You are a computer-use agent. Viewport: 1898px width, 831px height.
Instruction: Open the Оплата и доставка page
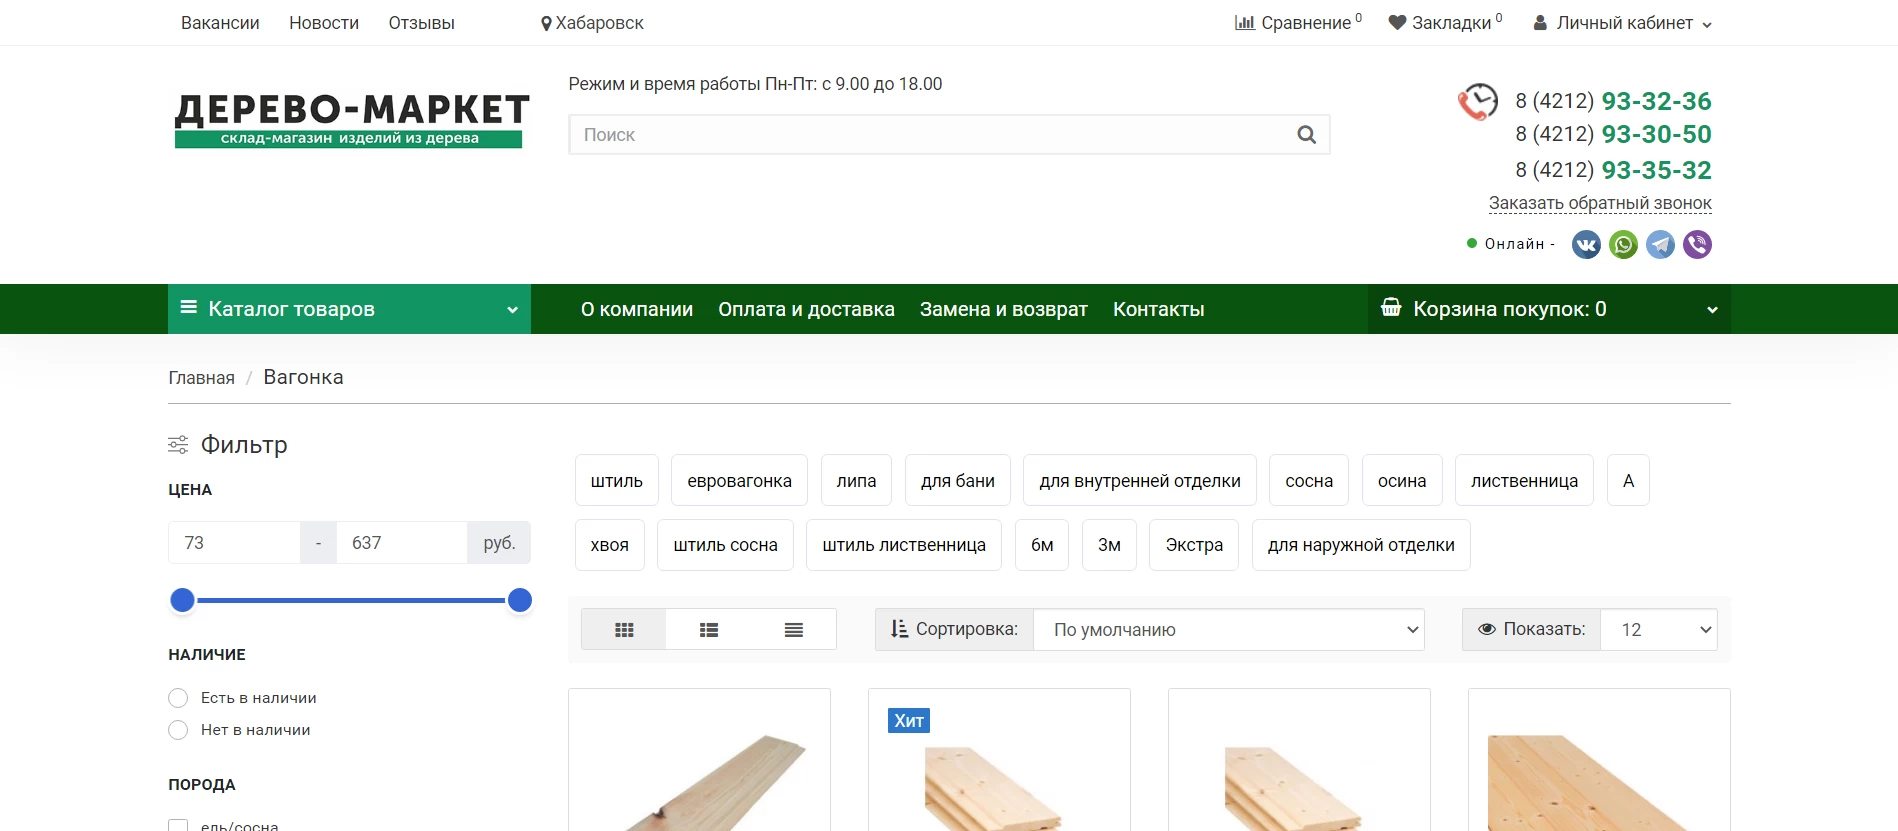806,309
